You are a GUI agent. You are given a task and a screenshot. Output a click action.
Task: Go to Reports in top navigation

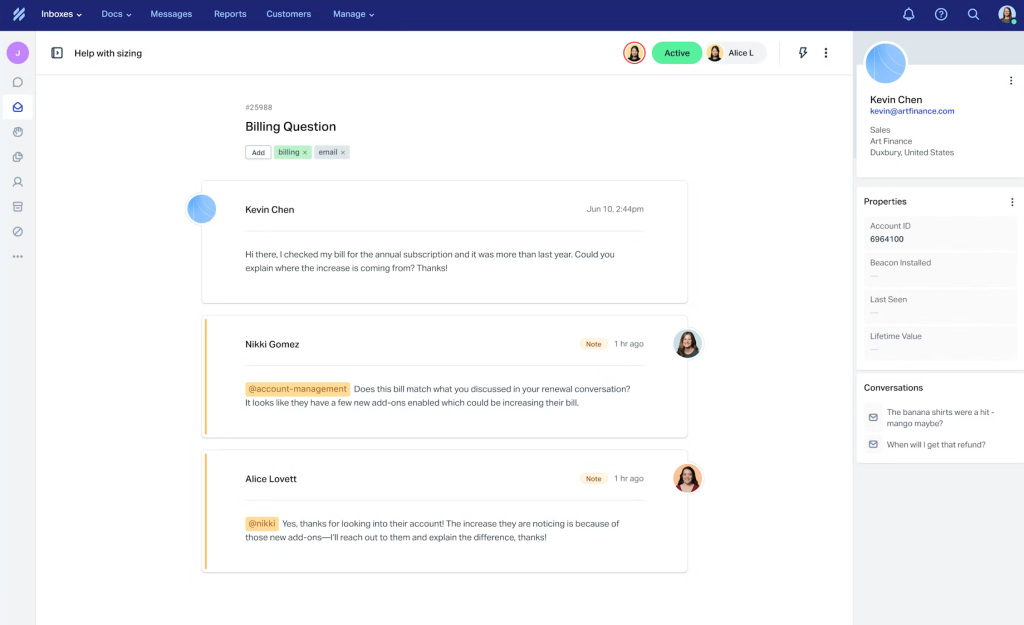pos(230,14)
